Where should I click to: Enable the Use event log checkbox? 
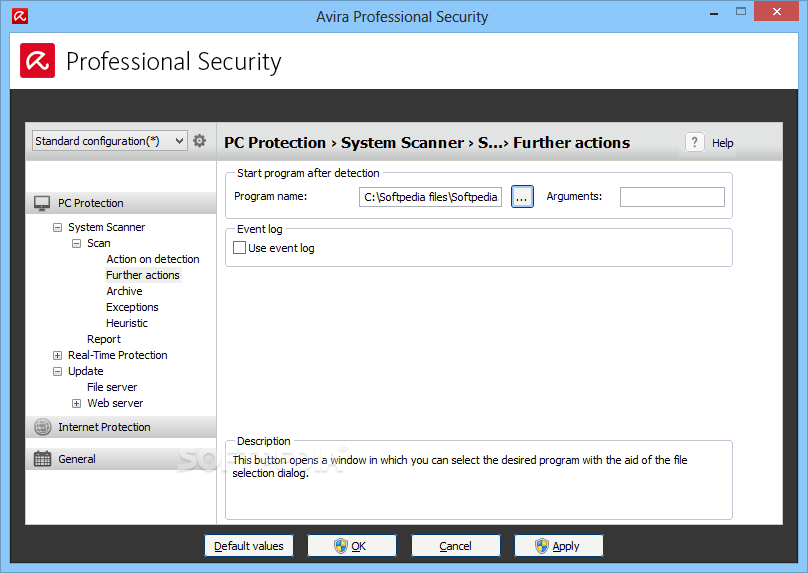tap(239, 248)
